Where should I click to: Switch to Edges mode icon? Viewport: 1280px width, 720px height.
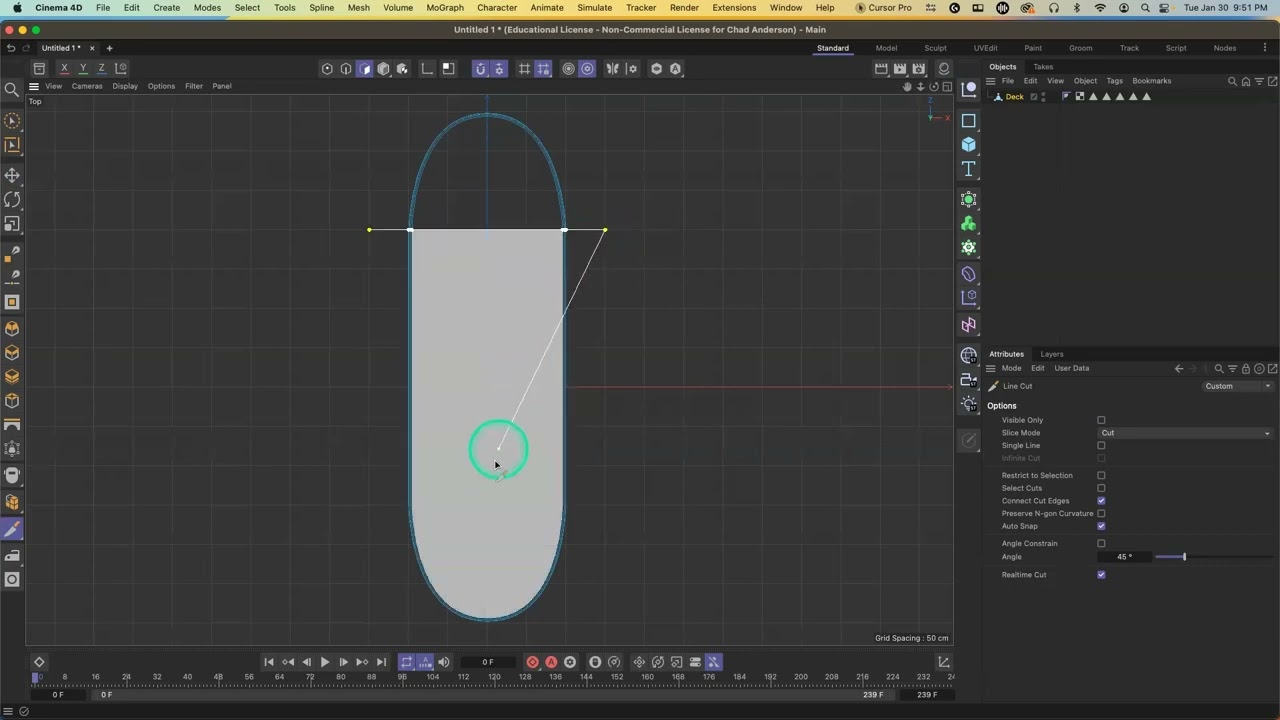point(346,69)
